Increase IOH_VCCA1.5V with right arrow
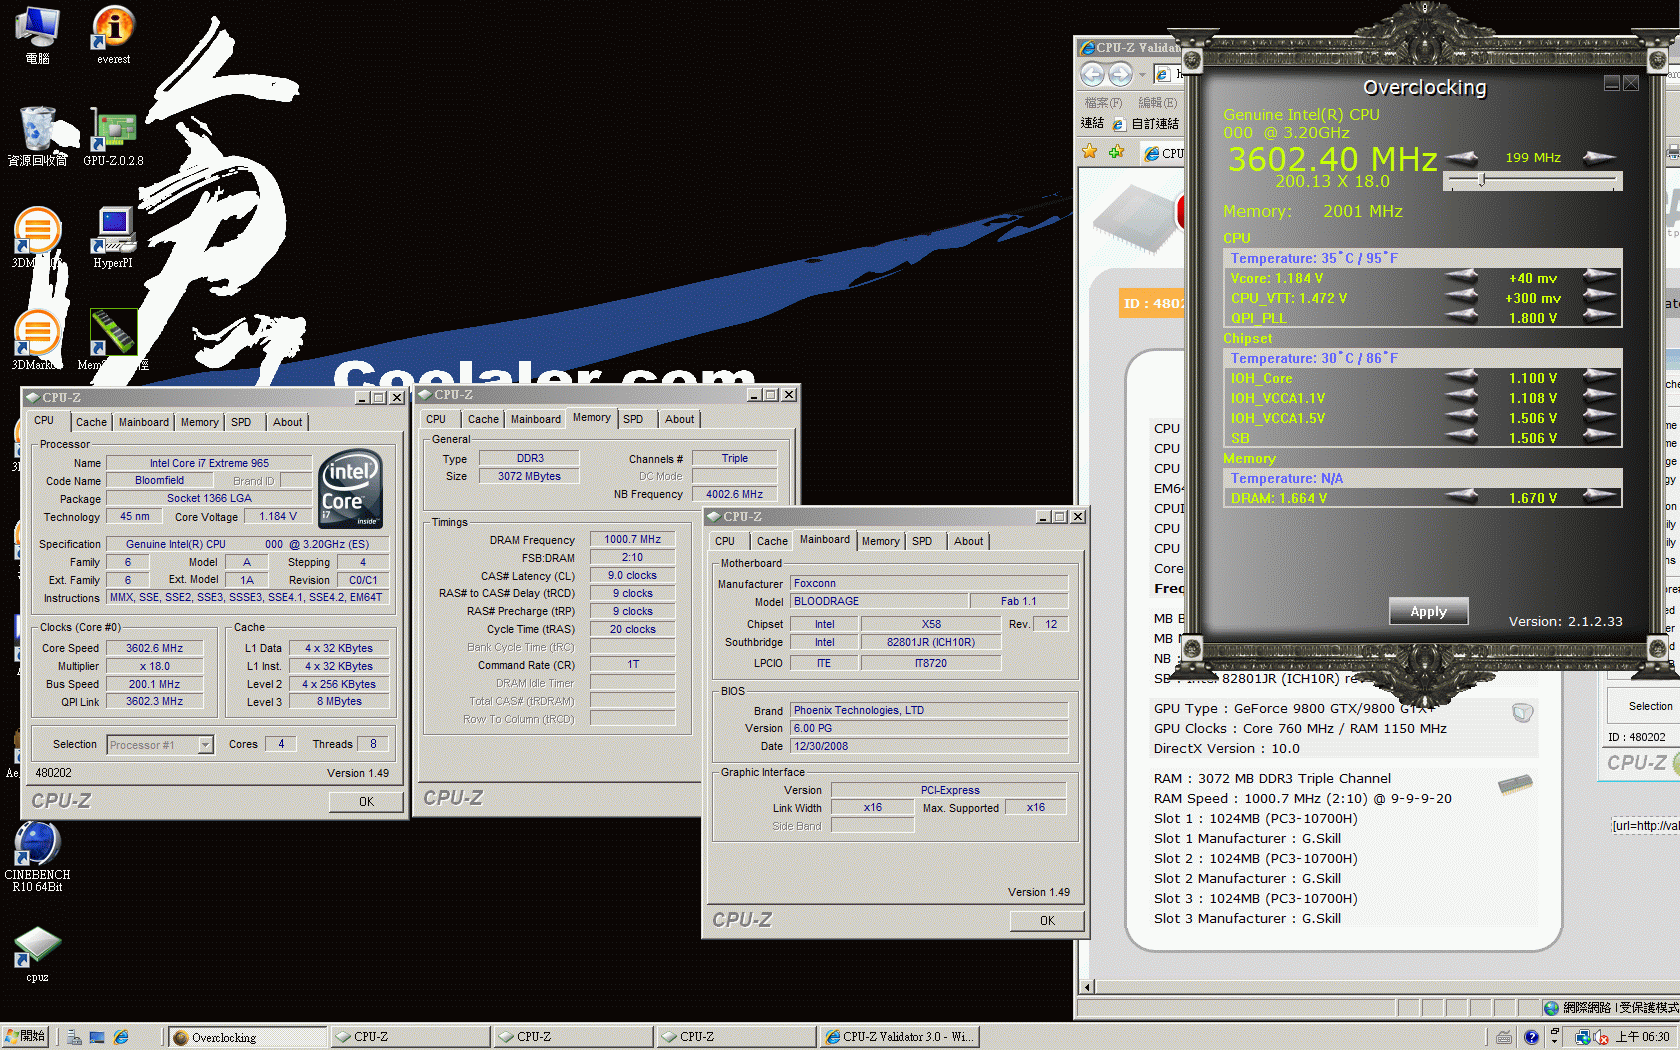 [x=1599, y=417]
